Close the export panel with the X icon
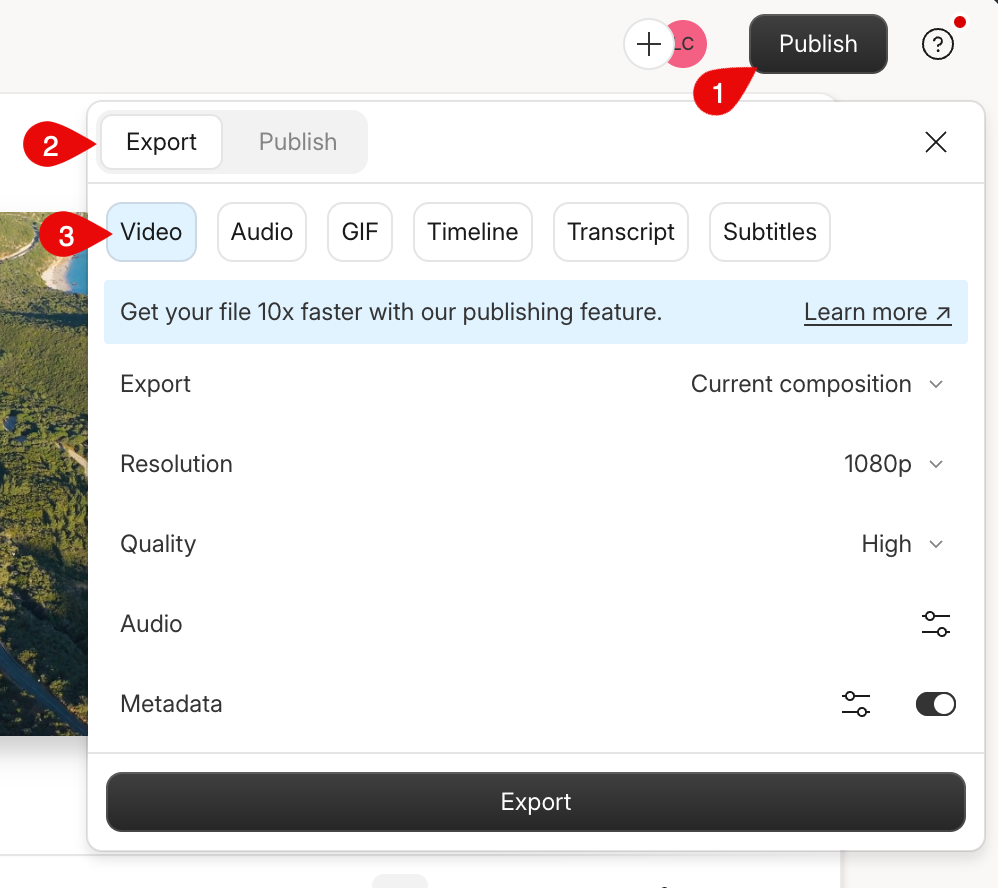998x888 pixels. tap(936, 142)
